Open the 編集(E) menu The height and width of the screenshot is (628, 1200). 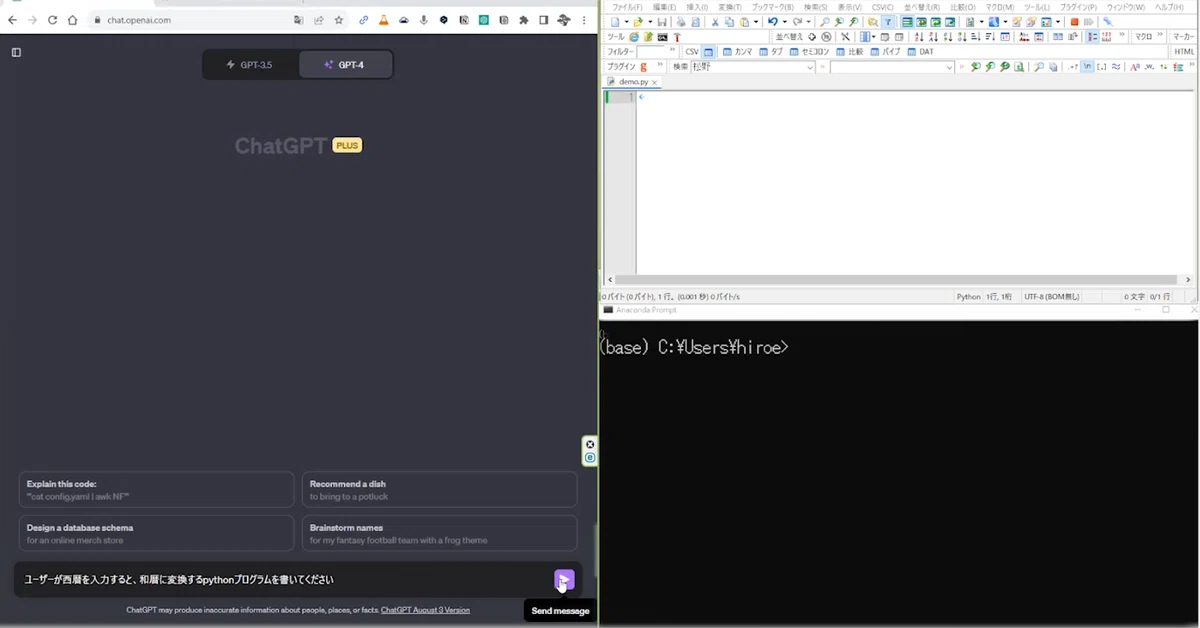665,7
